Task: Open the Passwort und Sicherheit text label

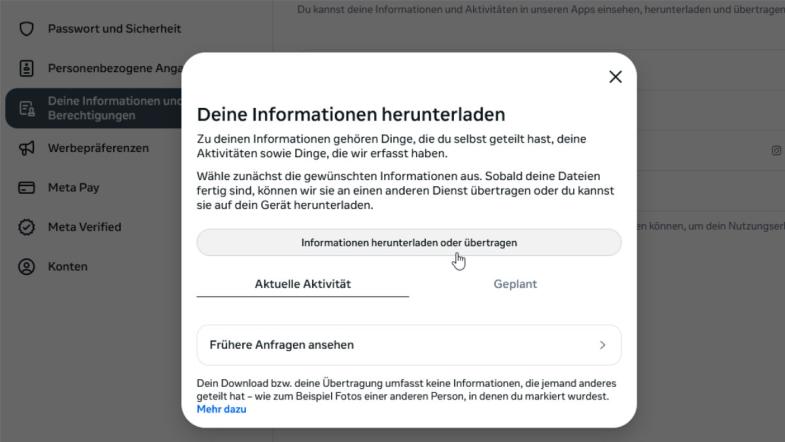Action: [x=114, y=28]
